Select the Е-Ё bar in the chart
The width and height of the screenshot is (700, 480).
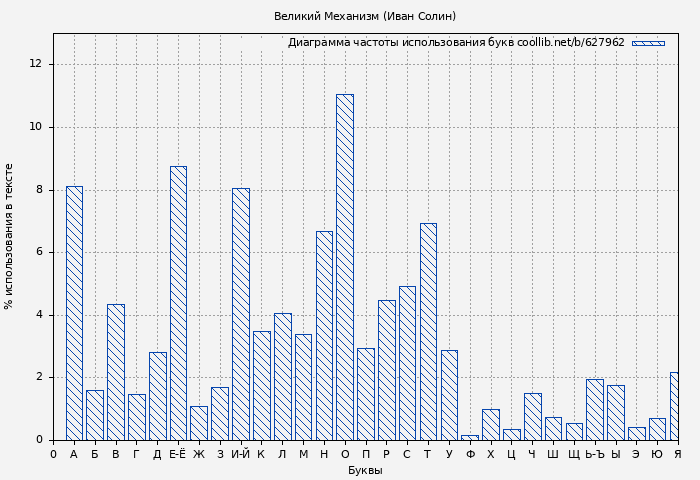pyautogui.click(x=178, y=303)
